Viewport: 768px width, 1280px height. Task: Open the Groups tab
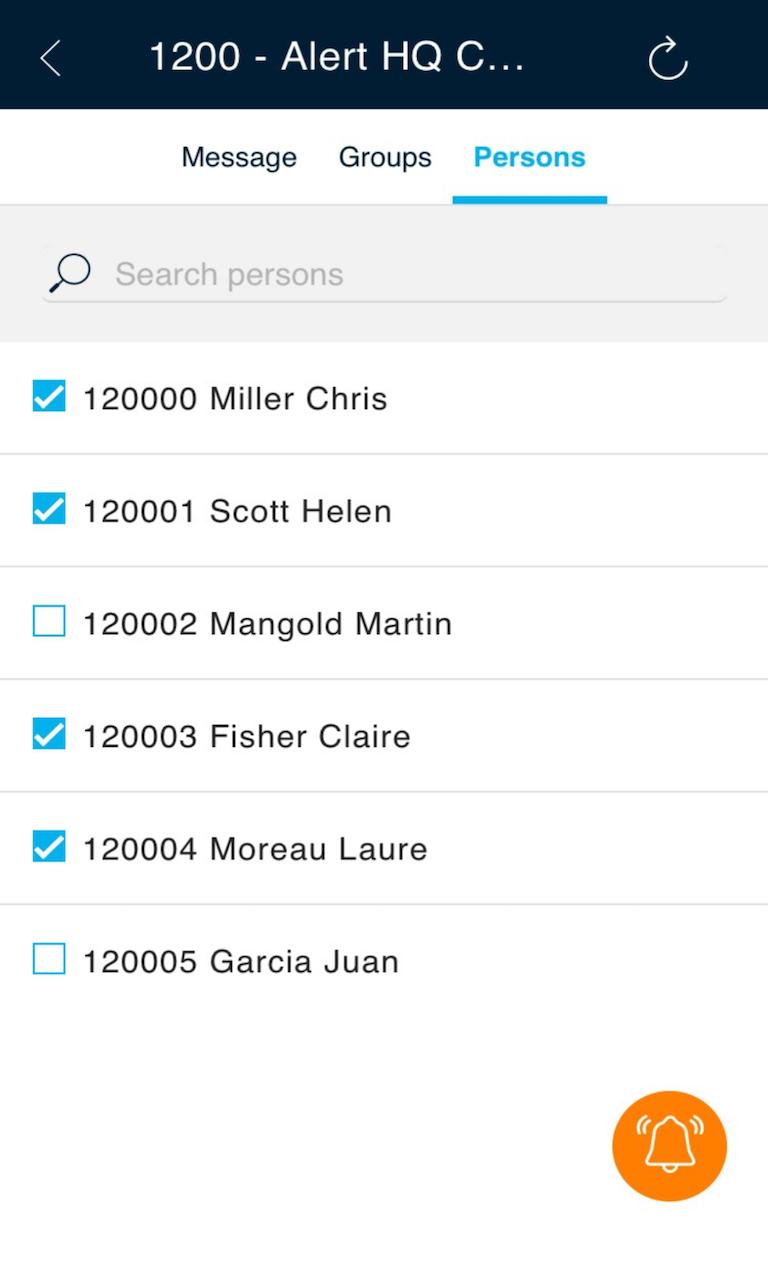[x=385, y=158]
